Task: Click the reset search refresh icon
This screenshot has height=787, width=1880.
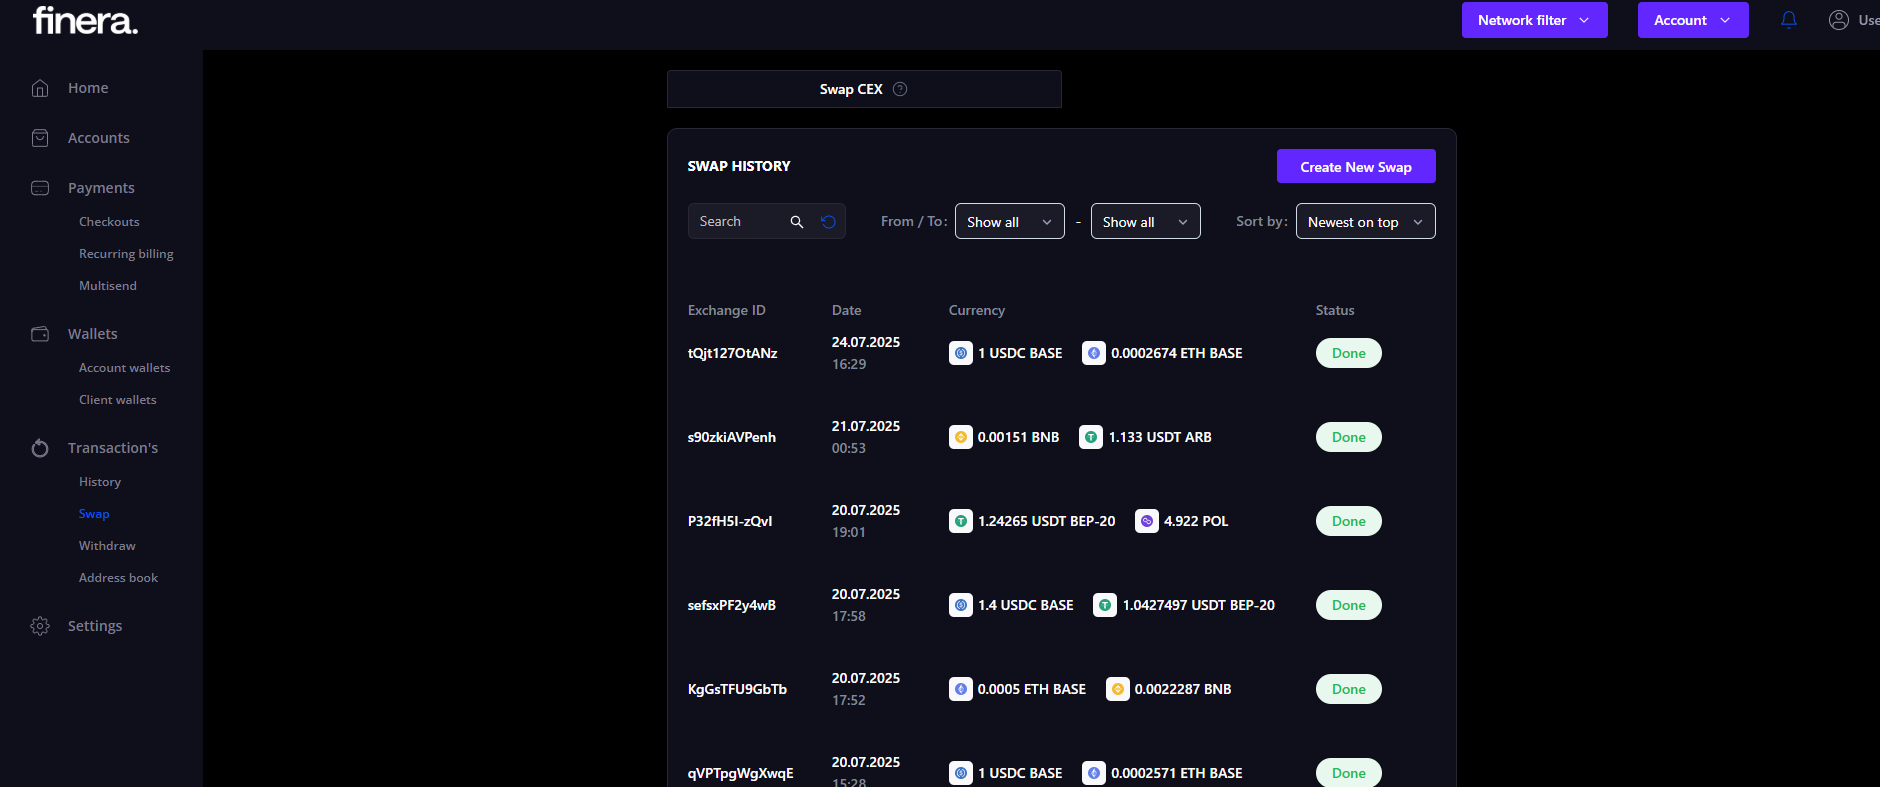Action: click(828, 222)
